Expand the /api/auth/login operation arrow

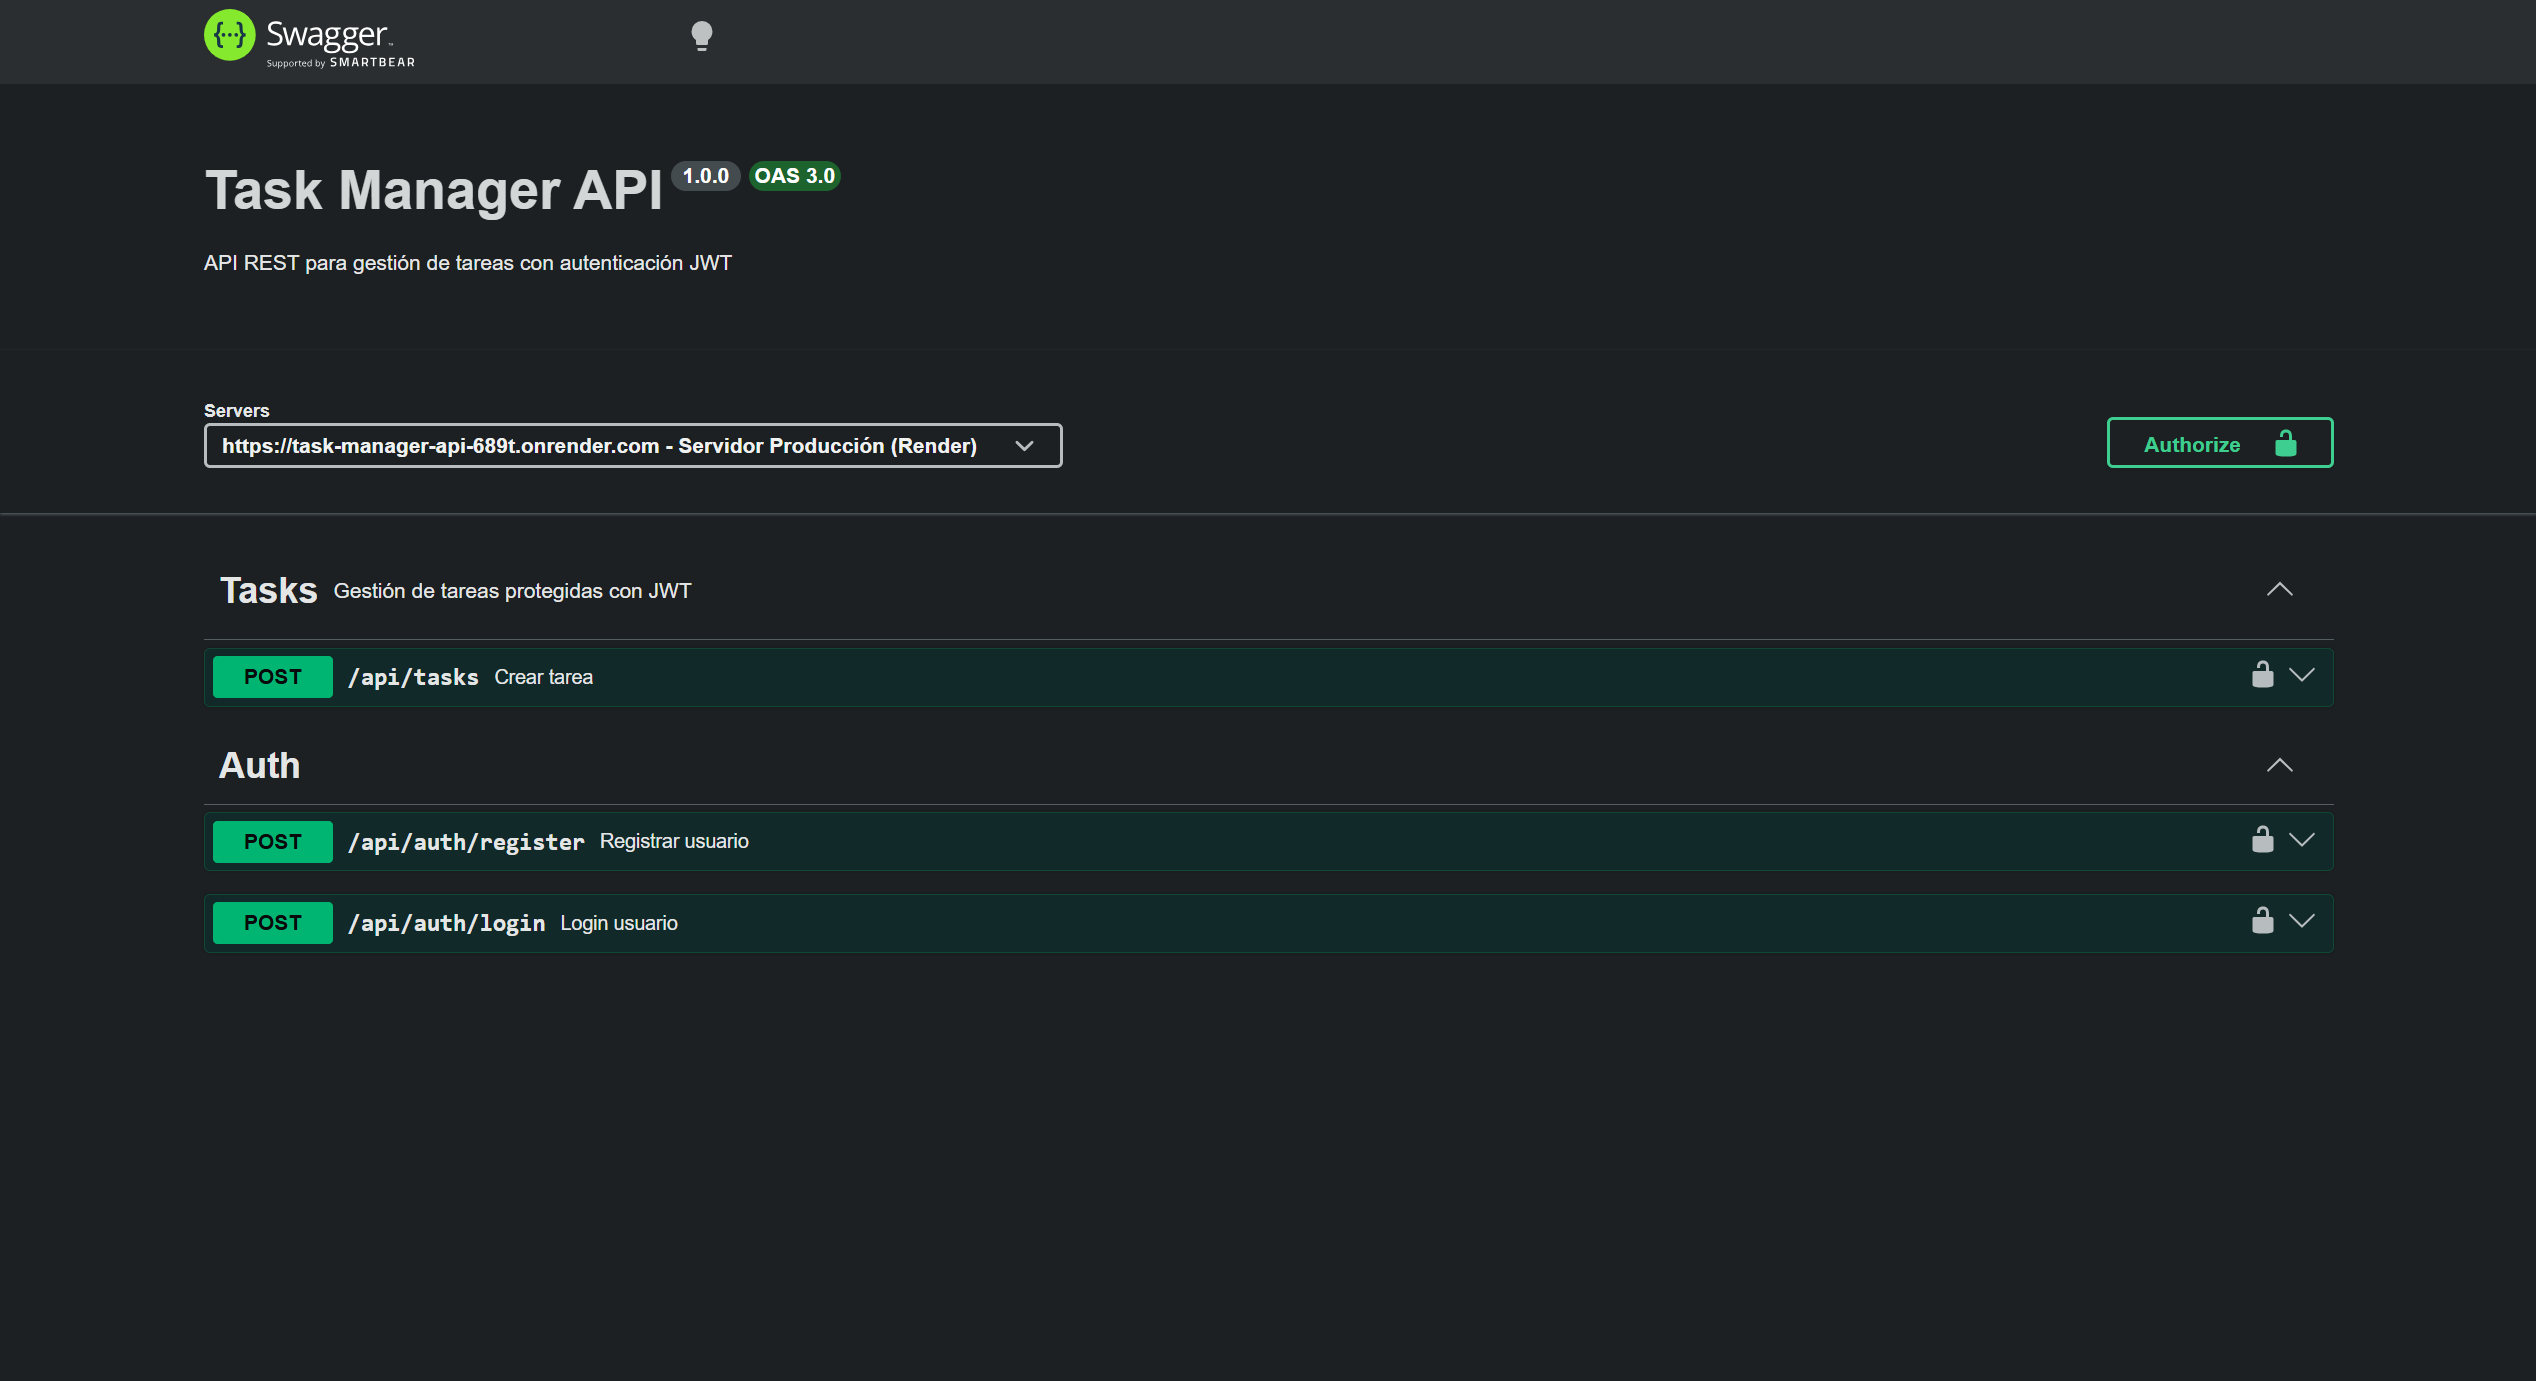pyautogui.click(x=2302, y=921)
